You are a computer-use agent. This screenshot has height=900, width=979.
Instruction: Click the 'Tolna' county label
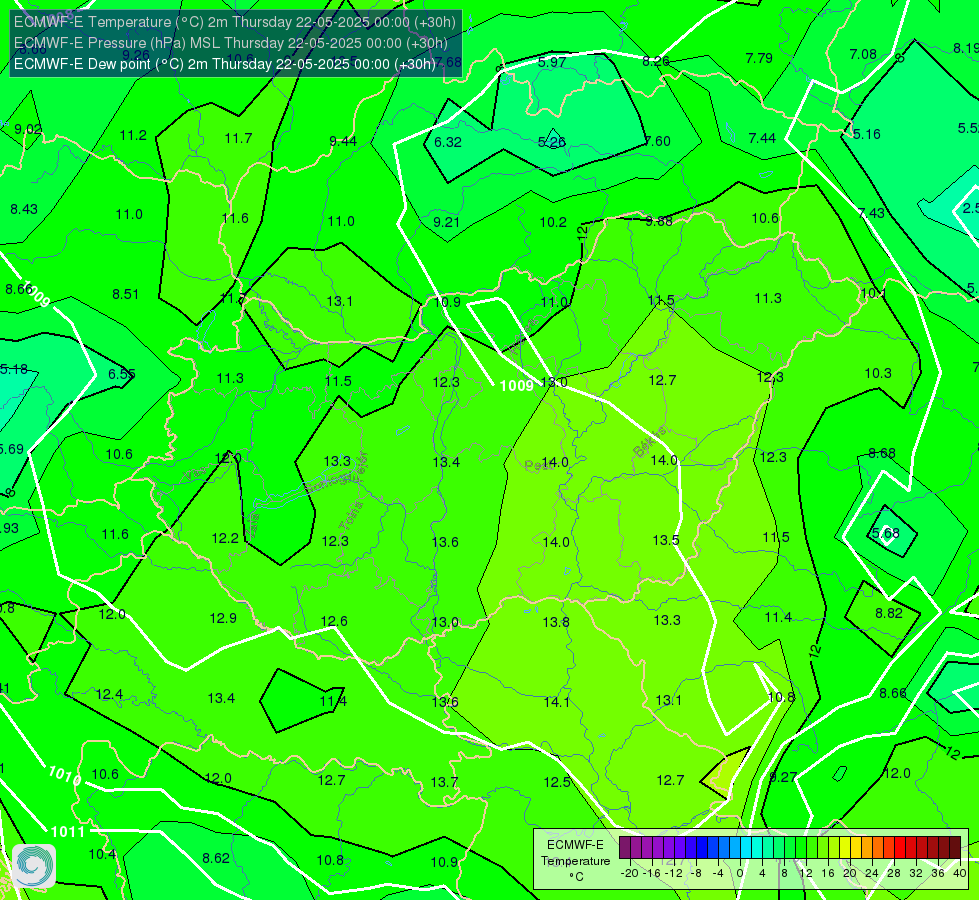click(x=353, y=518)
